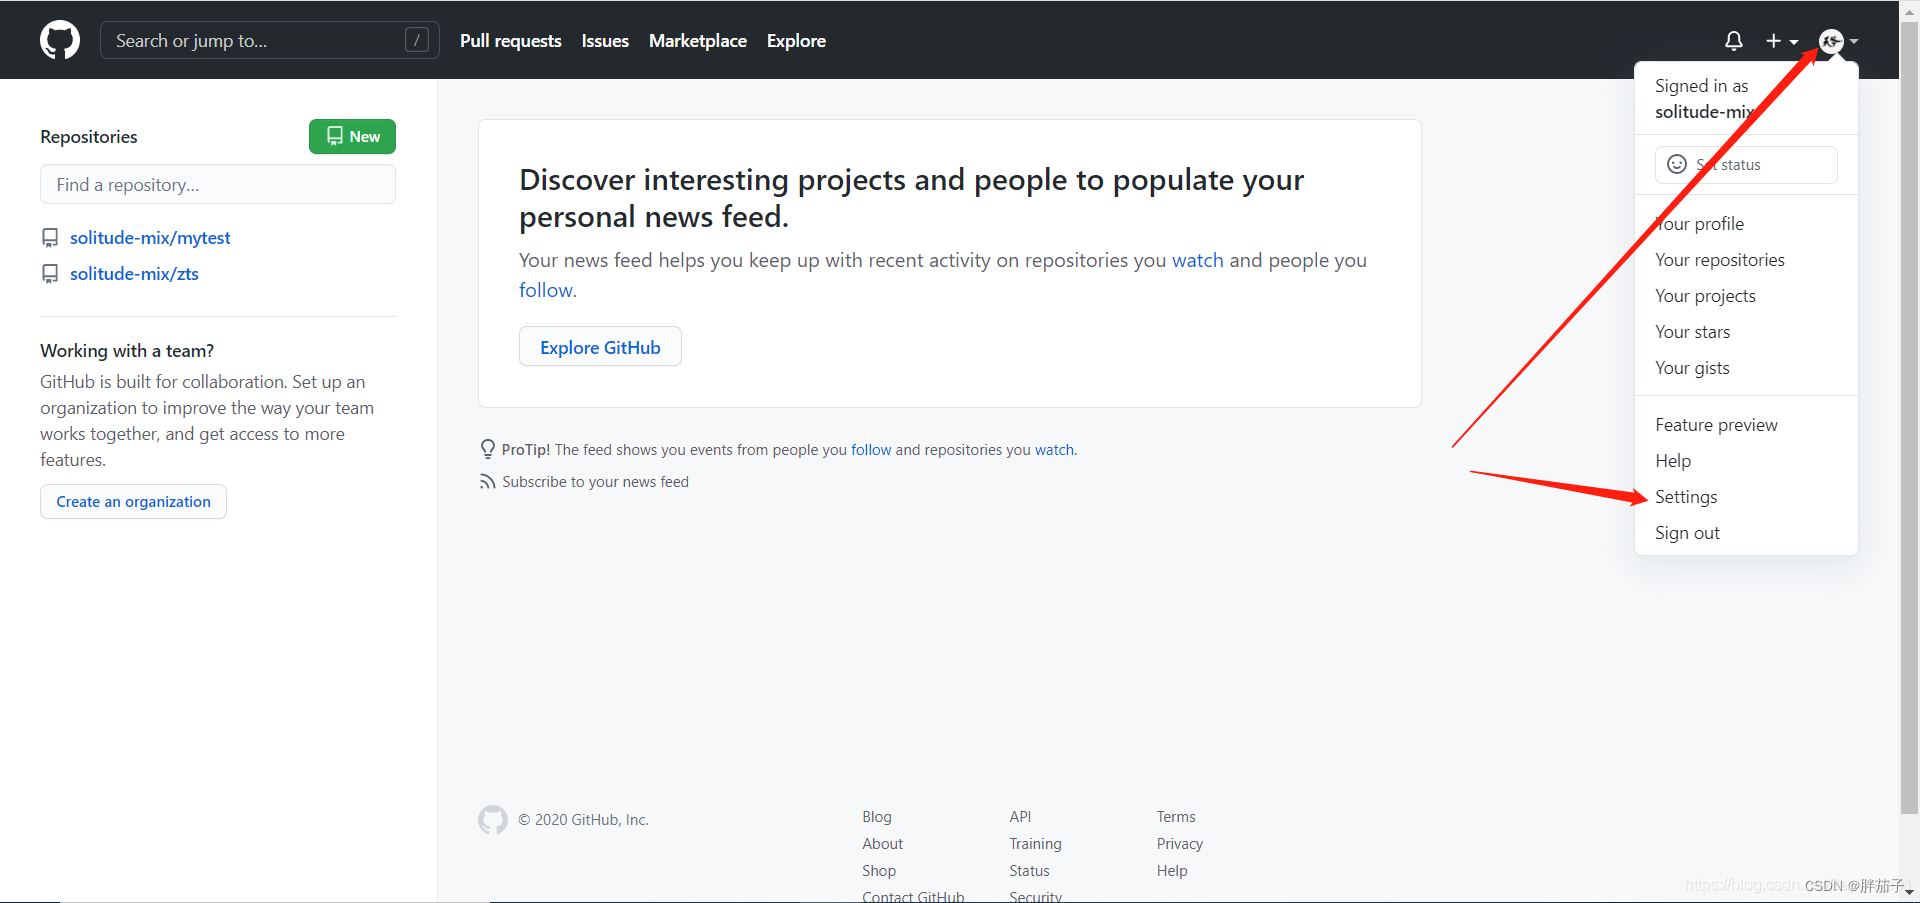Image resolution: width=1920 pixels, height=903 pixels.
Task: Open the solitude-mix/mytest repository
Action: pos(150,238)
